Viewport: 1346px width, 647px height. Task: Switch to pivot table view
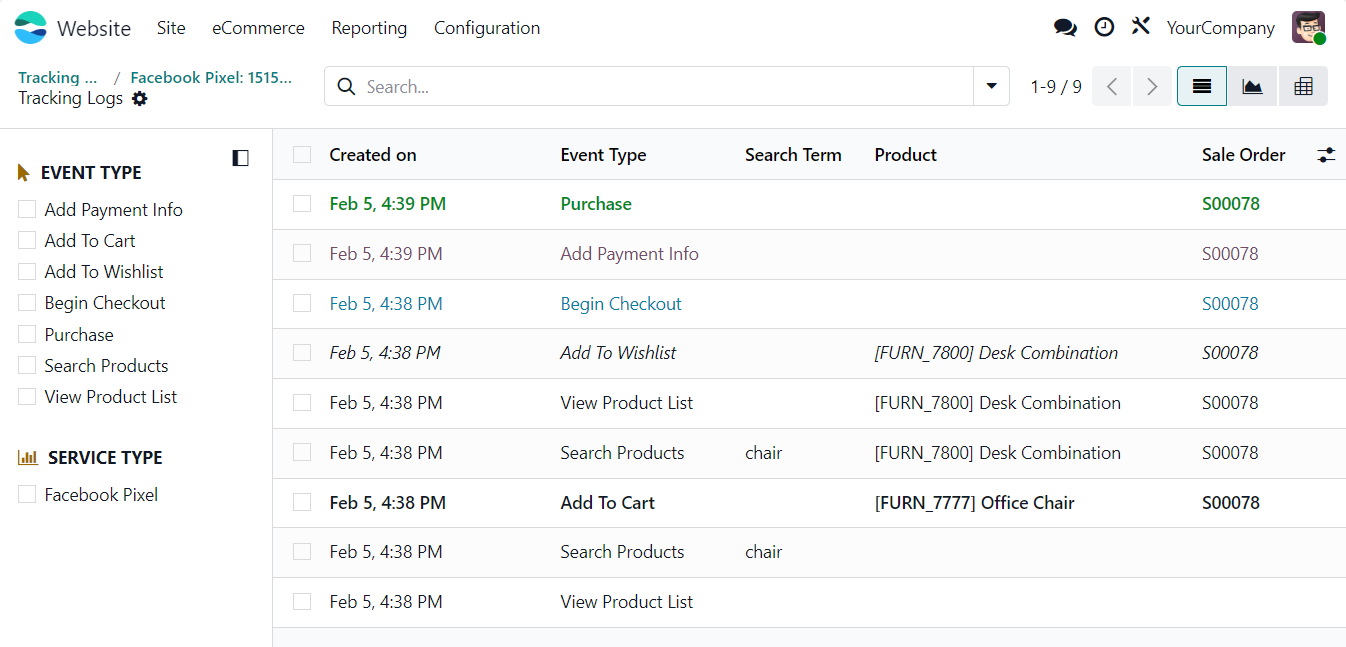[1302, 87]
